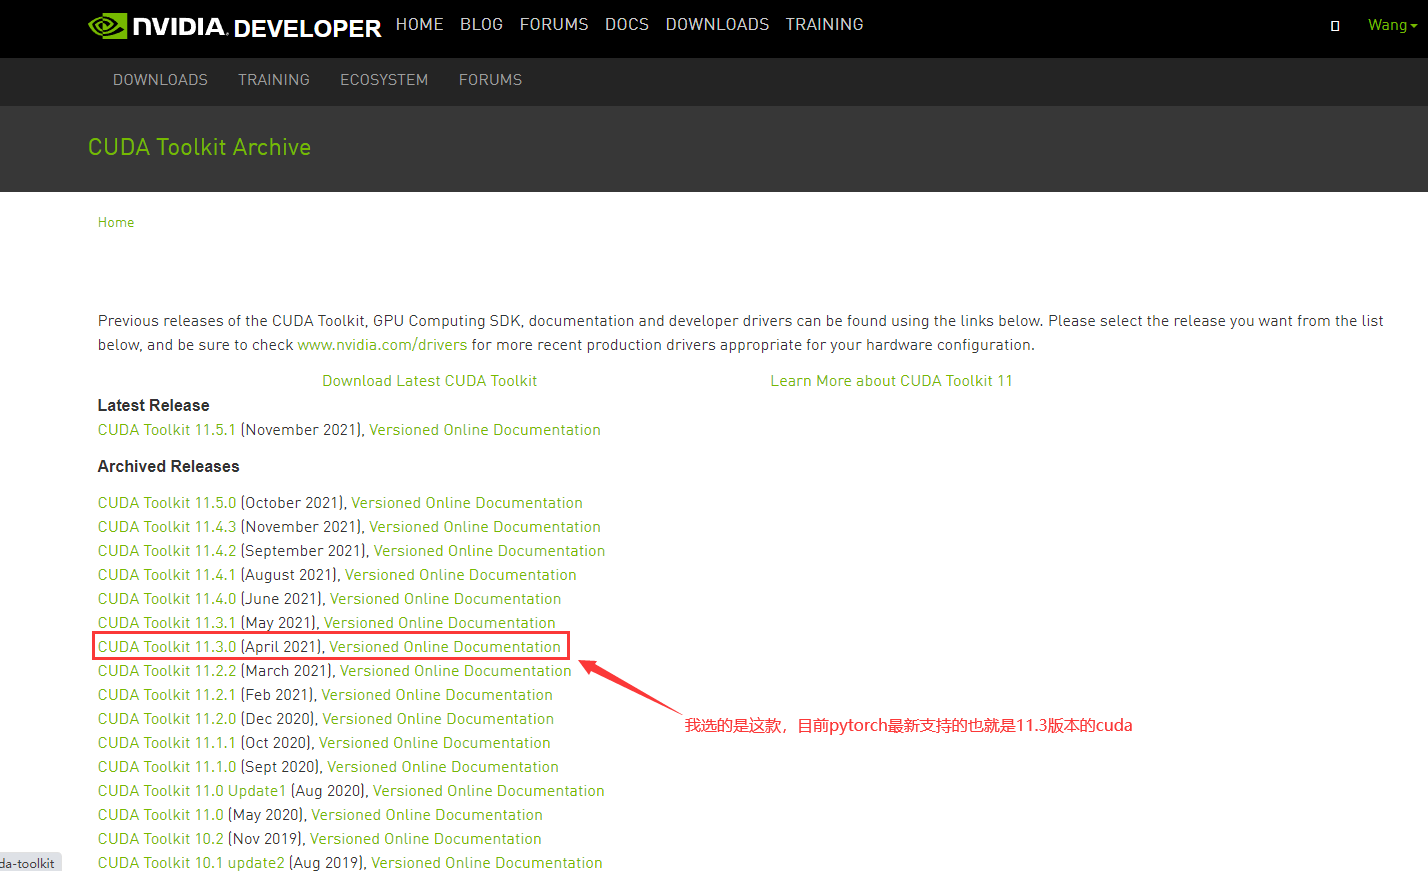Click the small square icon beside Wang
Screen dimensions: 1428x871
(1335, 26)
